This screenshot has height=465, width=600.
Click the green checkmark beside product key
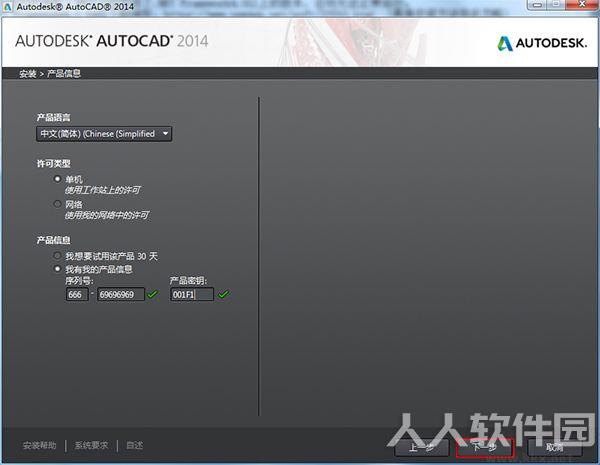(223, 294)
